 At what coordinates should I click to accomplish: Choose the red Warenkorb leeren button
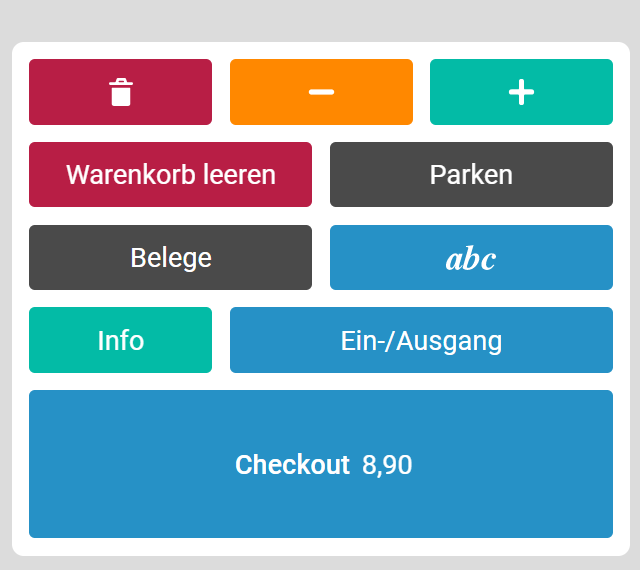171,174
